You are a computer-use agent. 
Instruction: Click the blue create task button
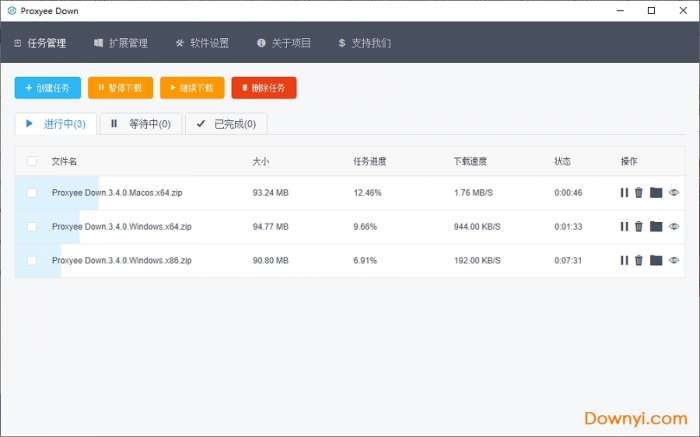click(48, 88)
